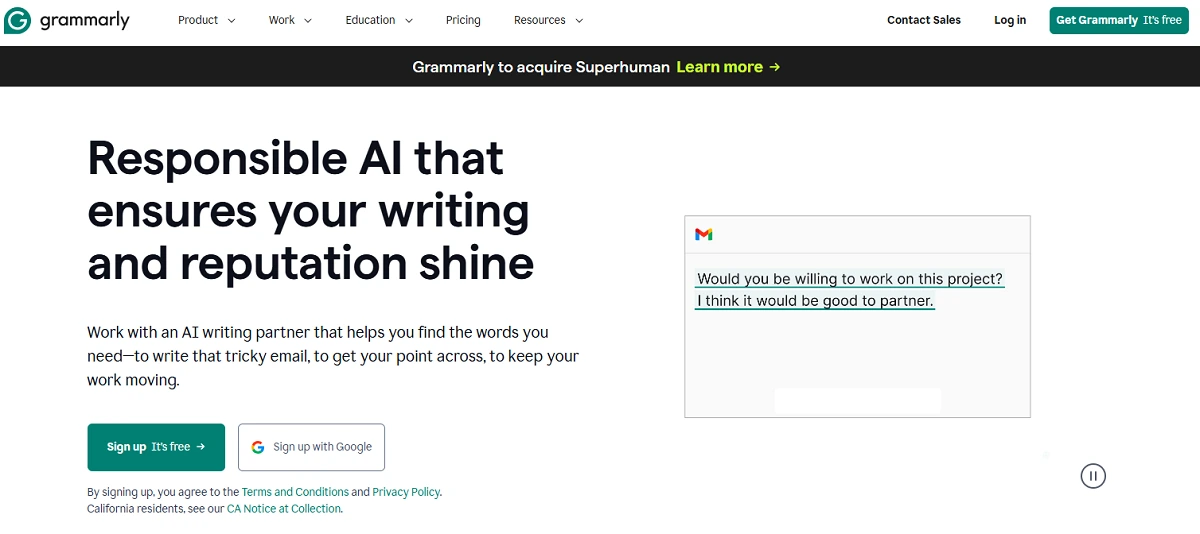Expand the Work dropdown
This screenshot has width=1200, height=534.
click(x=290, y=20)
